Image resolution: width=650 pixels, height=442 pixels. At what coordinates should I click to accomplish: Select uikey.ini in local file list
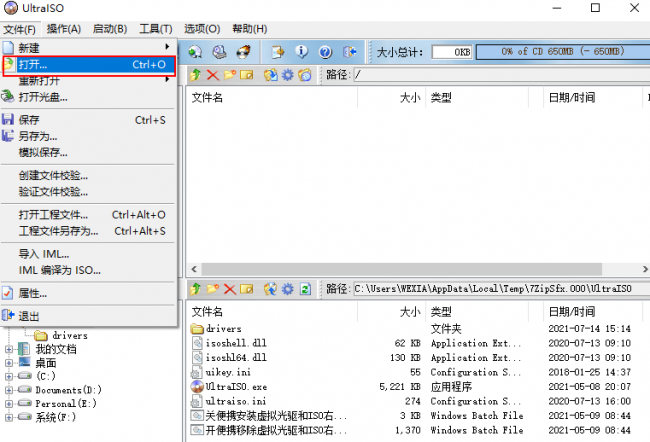coord(228,372)
